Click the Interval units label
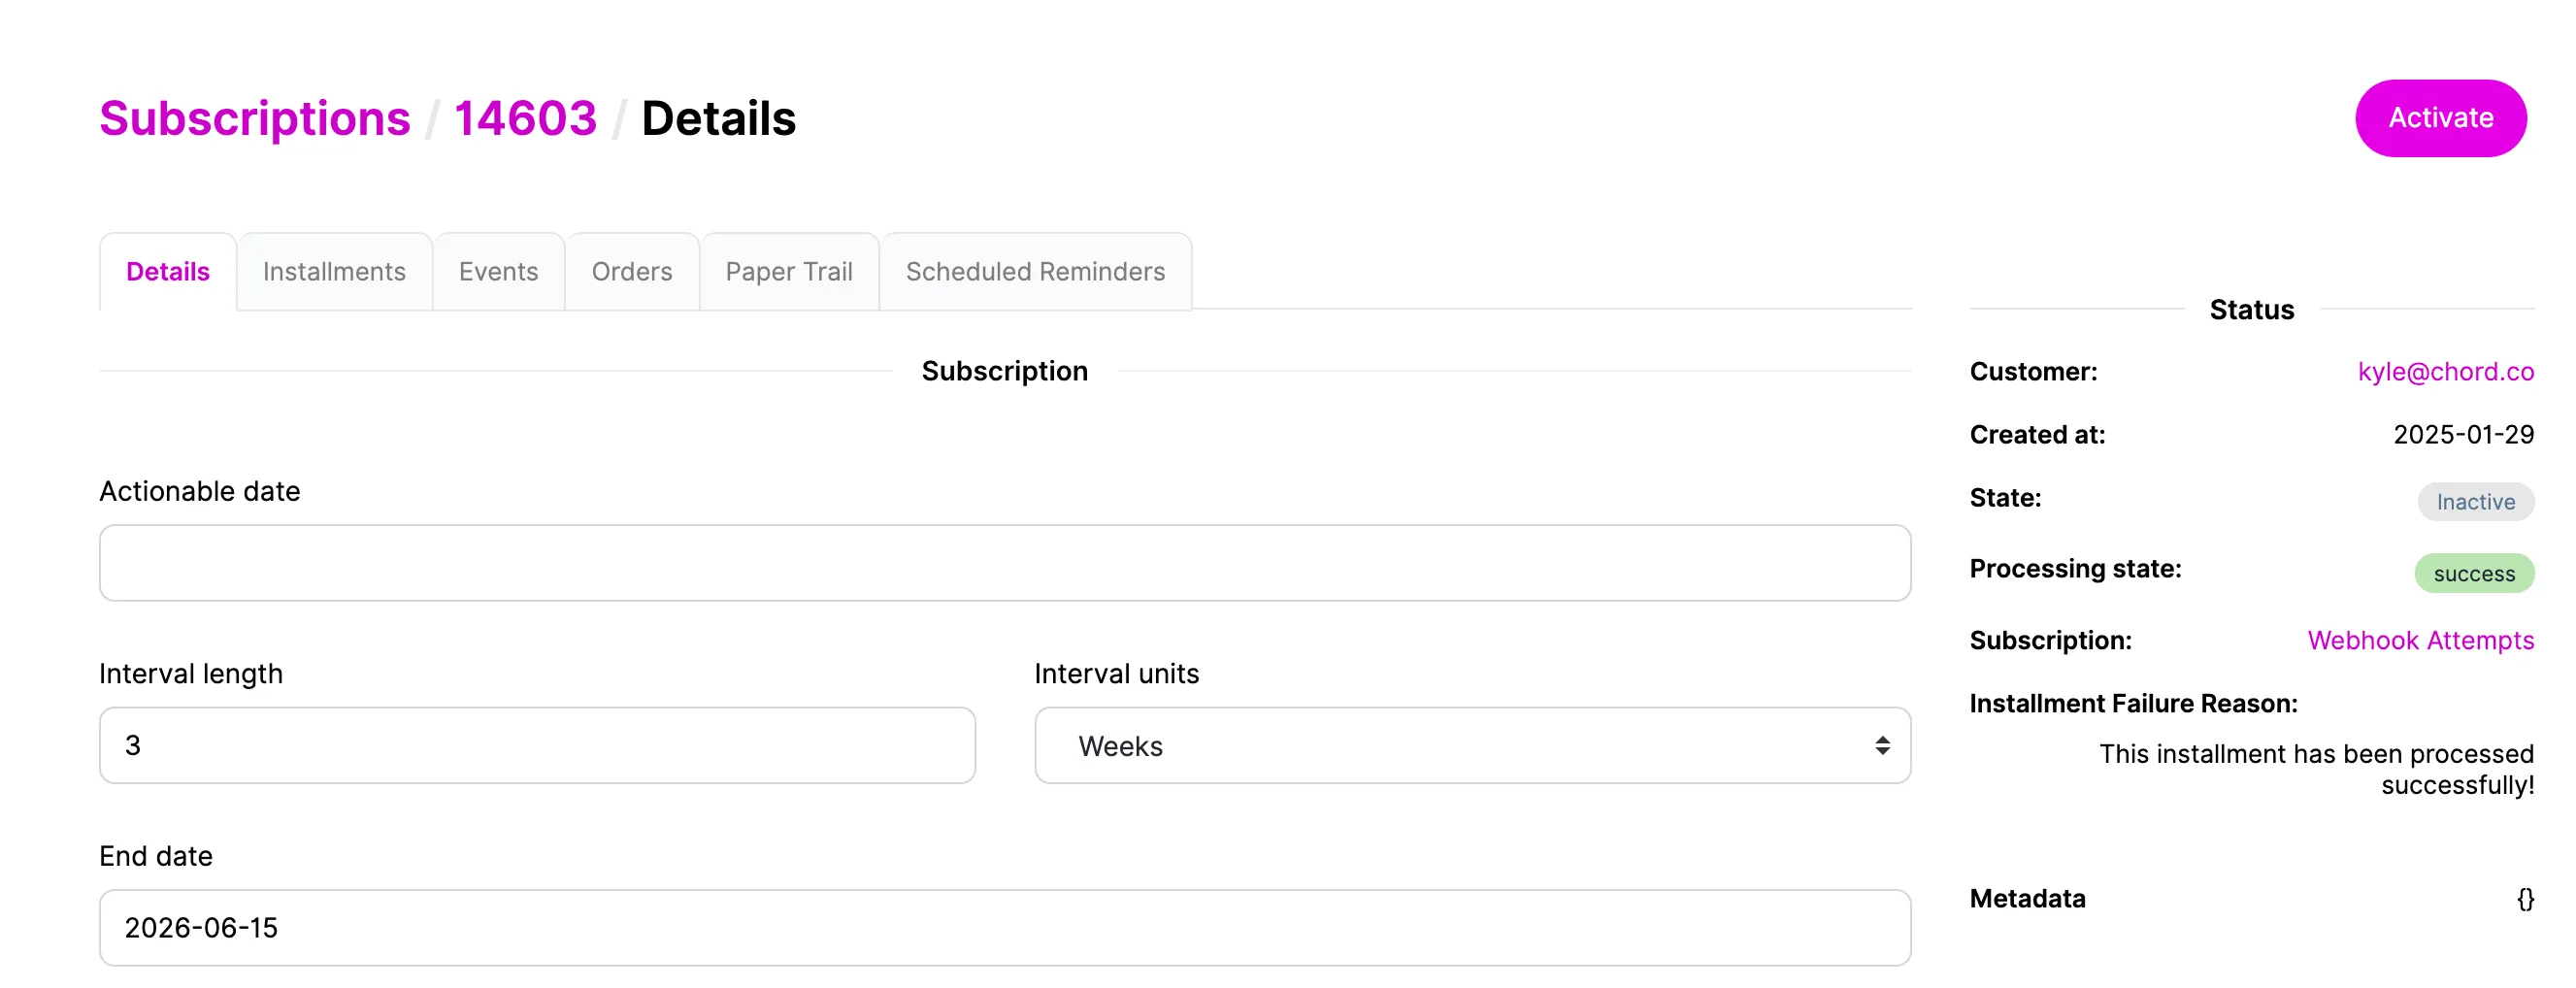2576x988 pixels. tap(1116, 674)
